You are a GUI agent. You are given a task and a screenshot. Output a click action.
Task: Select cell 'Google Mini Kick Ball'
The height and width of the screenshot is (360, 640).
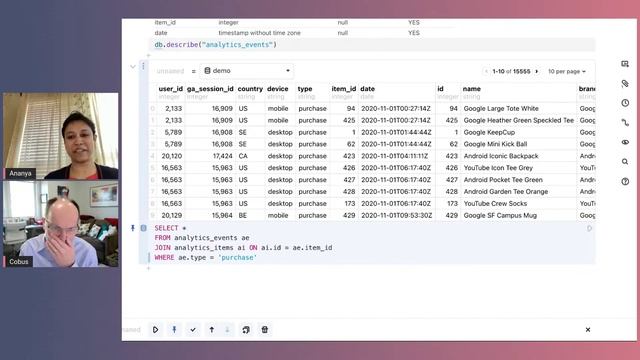pyautogui.click(x=496, y=144)
